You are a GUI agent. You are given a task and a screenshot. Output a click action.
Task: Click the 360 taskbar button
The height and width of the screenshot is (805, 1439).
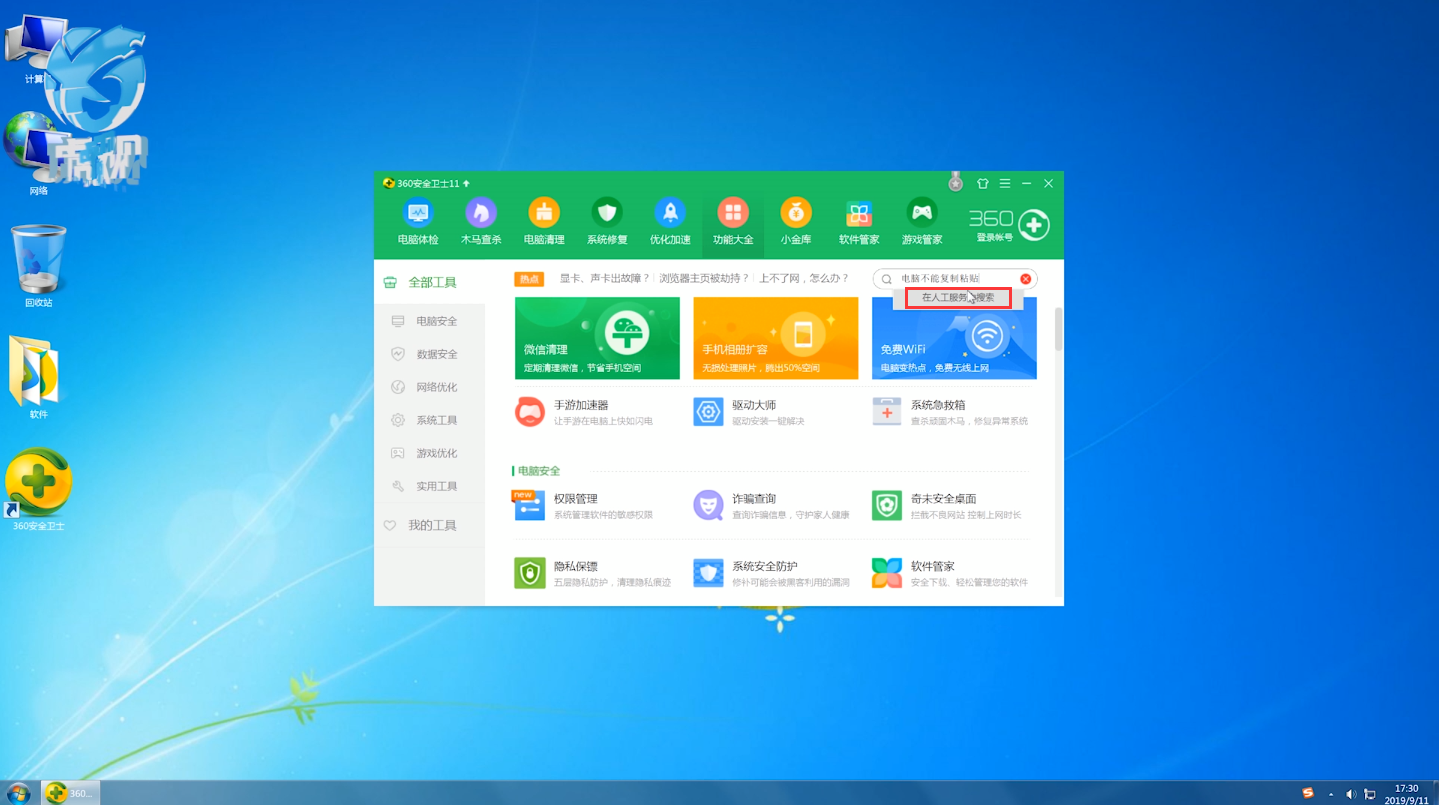71,793
